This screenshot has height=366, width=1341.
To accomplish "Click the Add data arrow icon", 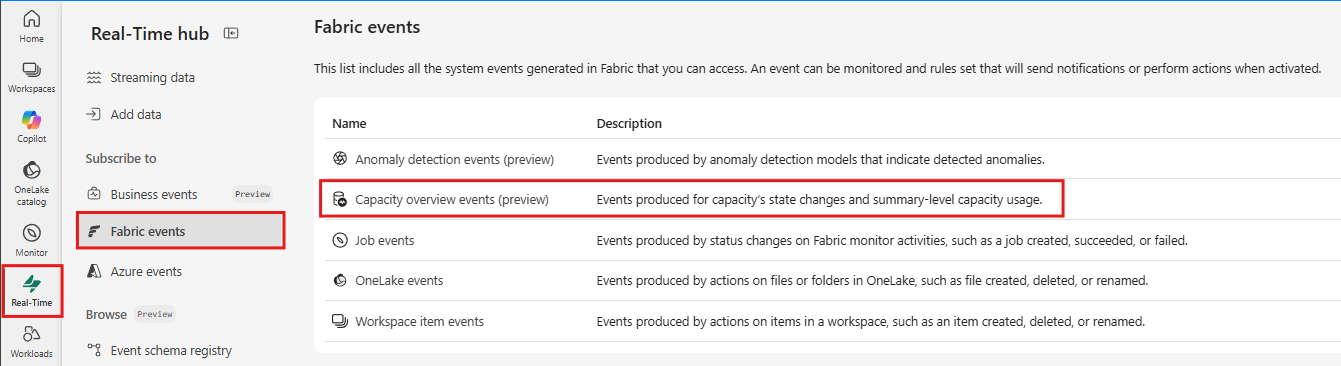I will [94, 114].
